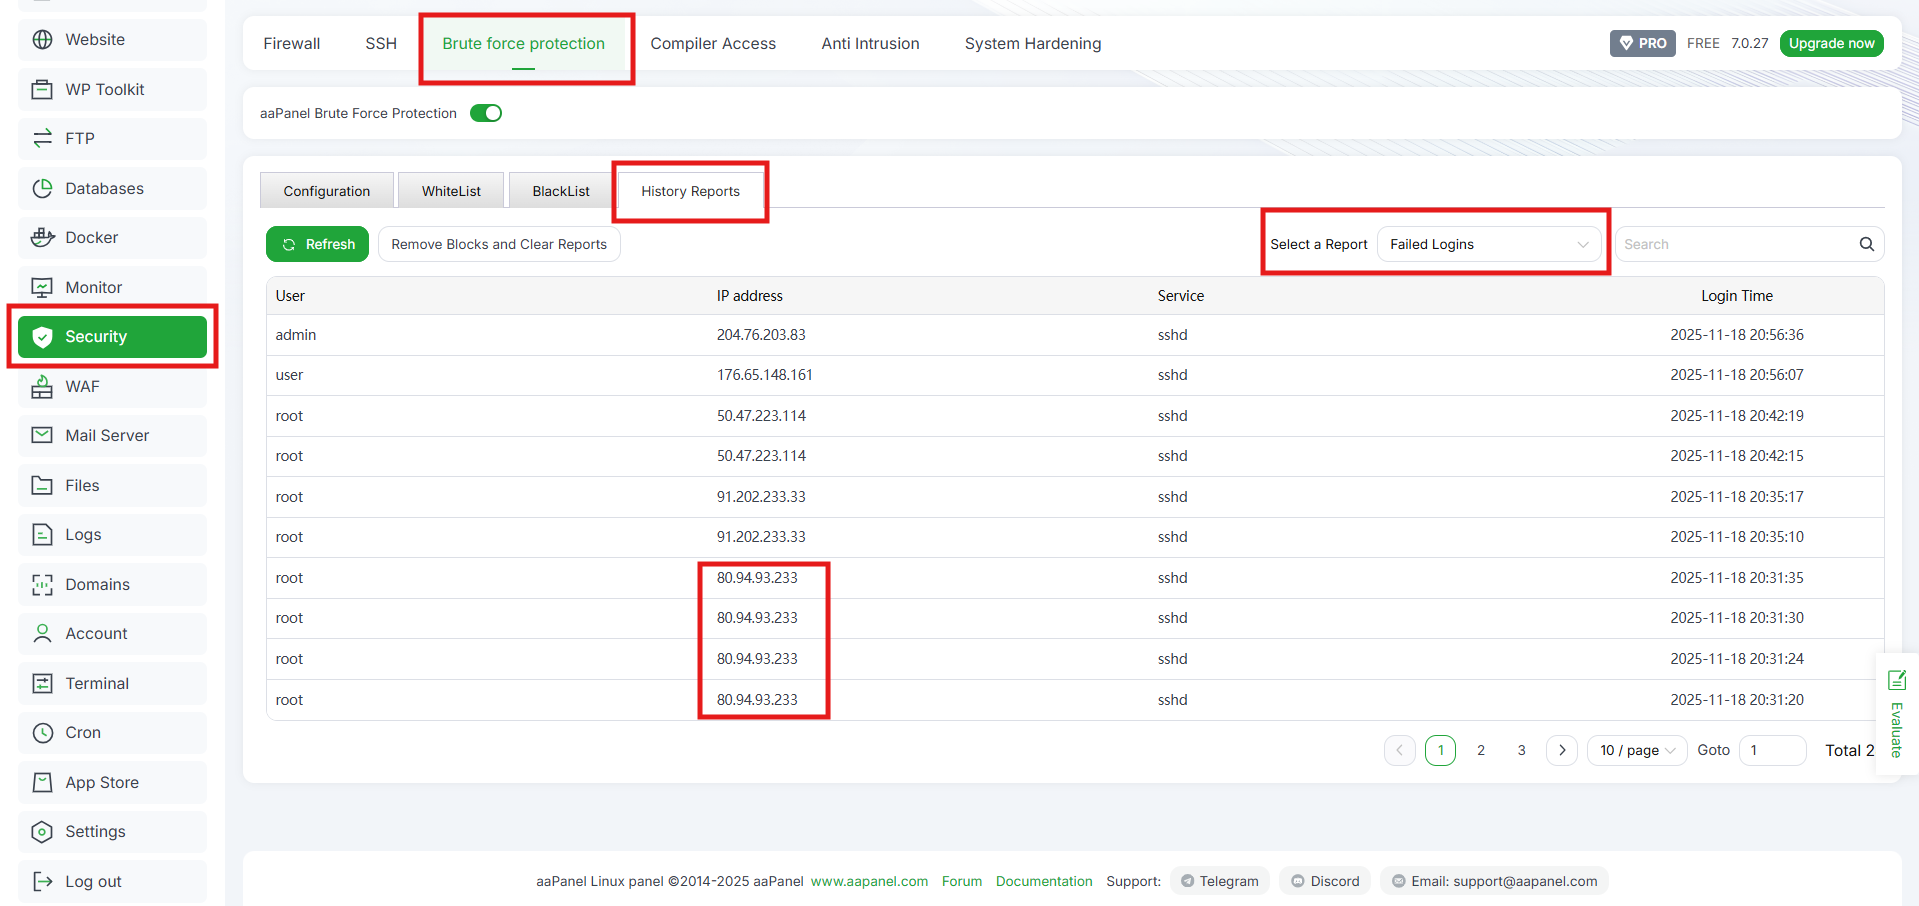
Task: Click login time 2025-11-18 20:35:10
Action: (x=1737, y=537)
